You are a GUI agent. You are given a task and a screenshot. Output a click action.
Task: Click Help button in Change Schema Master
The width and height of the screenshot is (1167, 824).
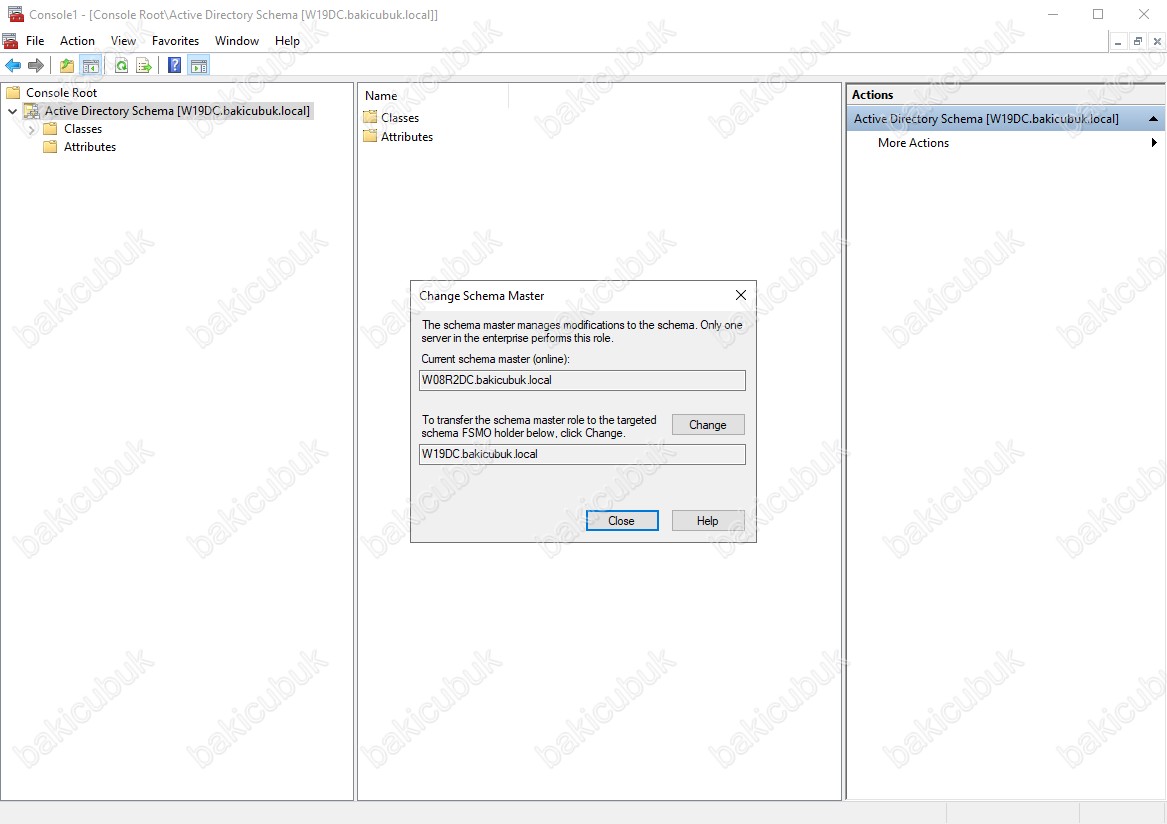[708, 520]
